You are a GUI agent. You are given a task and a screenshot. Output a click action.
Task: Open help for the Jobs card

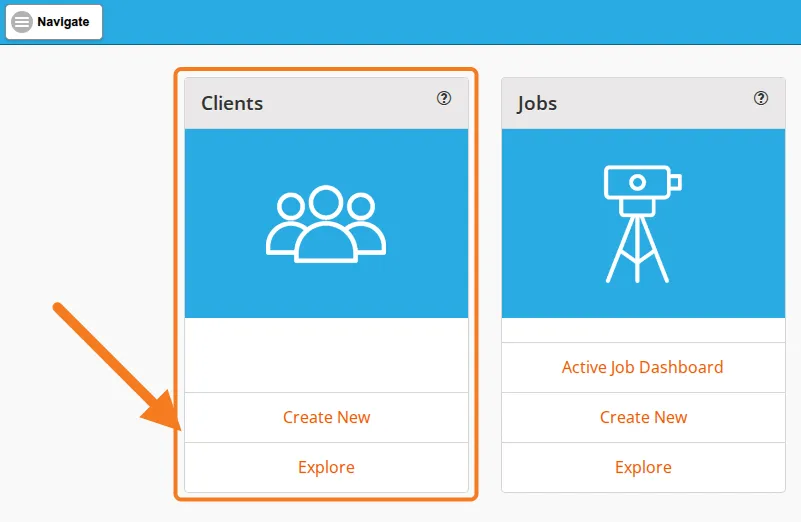point(761,98)
